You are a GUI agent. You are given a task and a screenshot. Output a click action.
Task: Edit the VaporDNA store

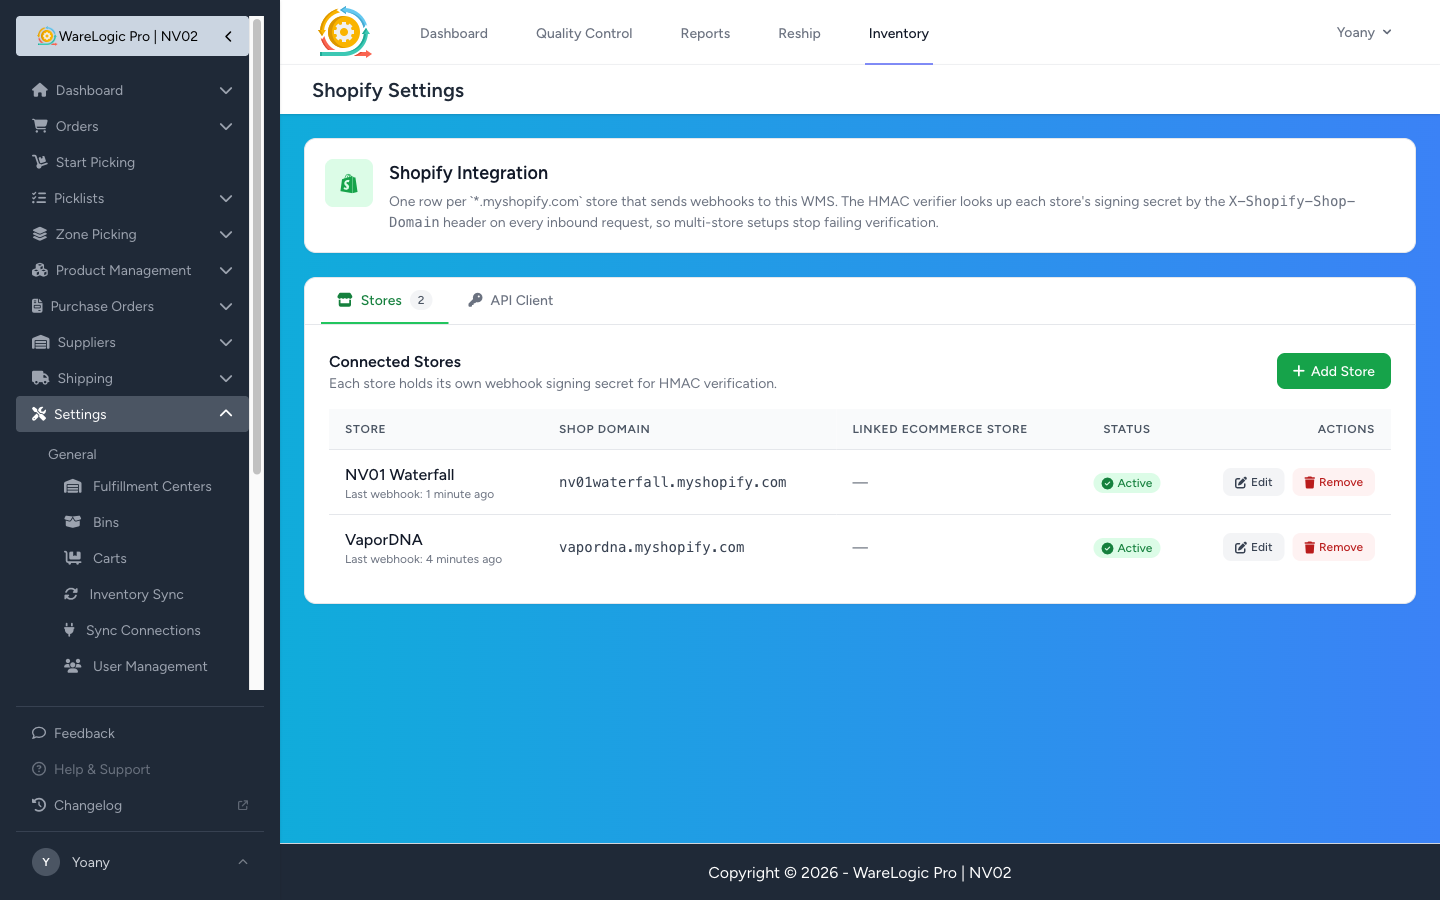pos(1253,547)
